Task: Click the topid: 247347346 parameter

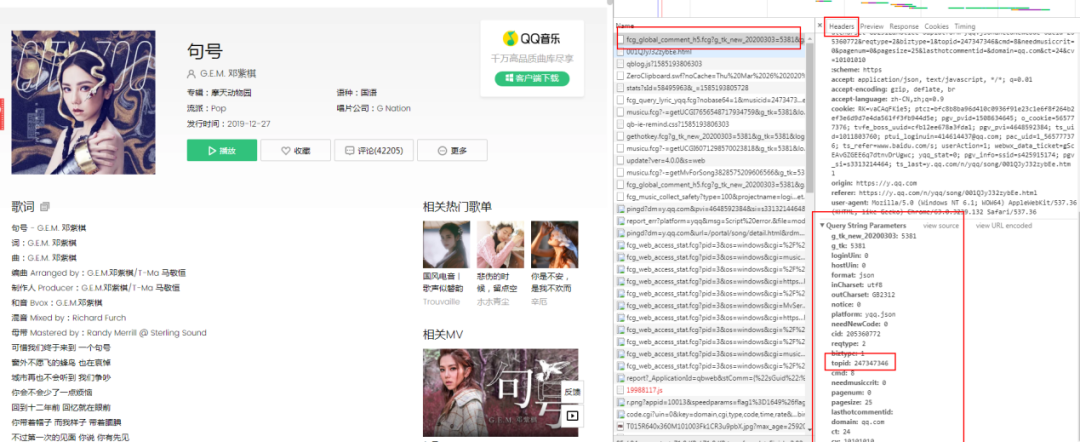Action: click(859, 362)
